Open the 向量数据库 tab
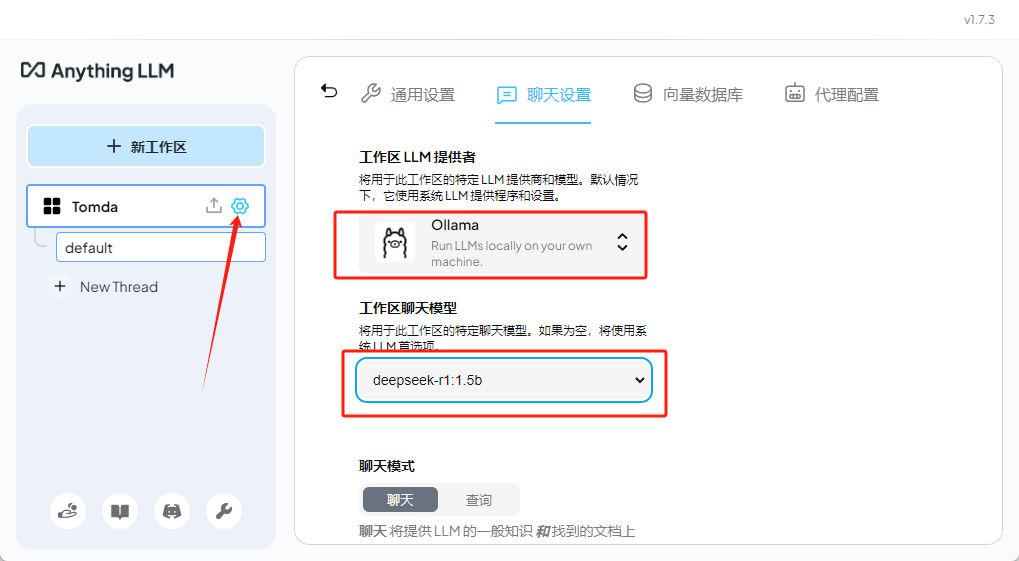The width and height of the screenshot is (1019, 561). (x=689, y=95)
